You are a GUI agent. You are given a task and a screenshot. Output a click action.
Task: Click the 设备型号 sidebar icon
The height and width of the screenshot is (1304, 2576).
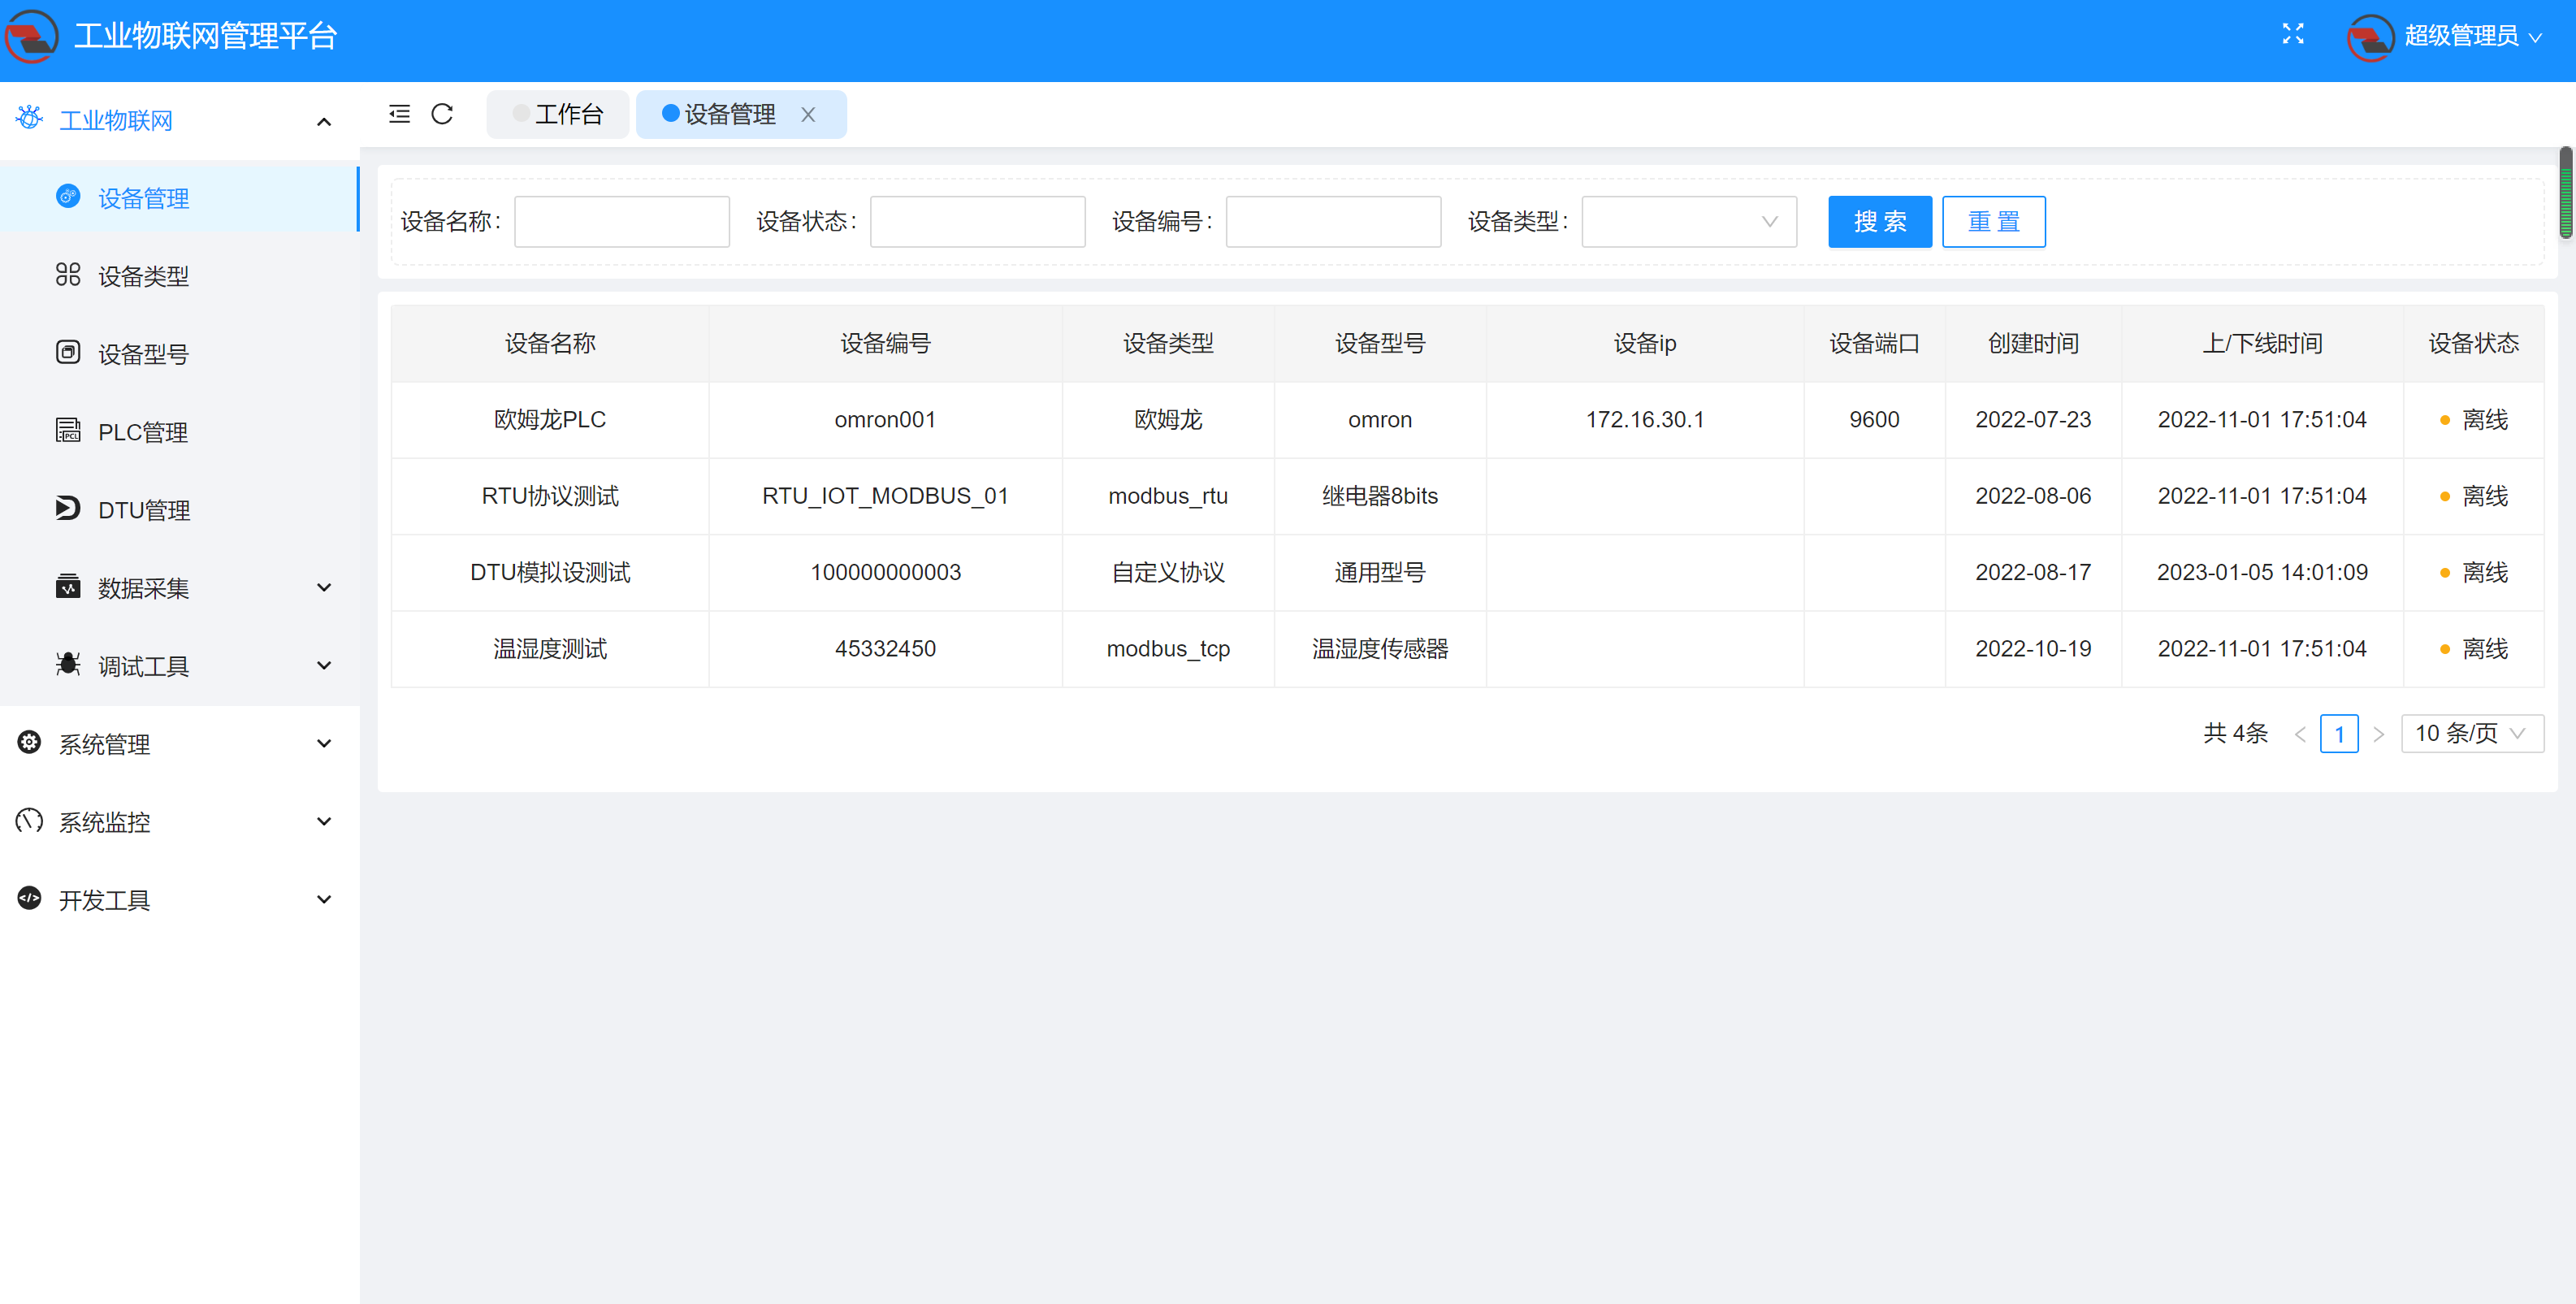[68, 352]
